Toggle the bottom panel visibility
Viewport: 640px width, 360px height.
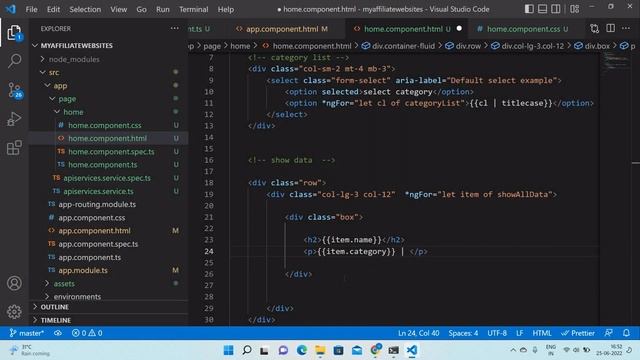[x=542, y=9]
